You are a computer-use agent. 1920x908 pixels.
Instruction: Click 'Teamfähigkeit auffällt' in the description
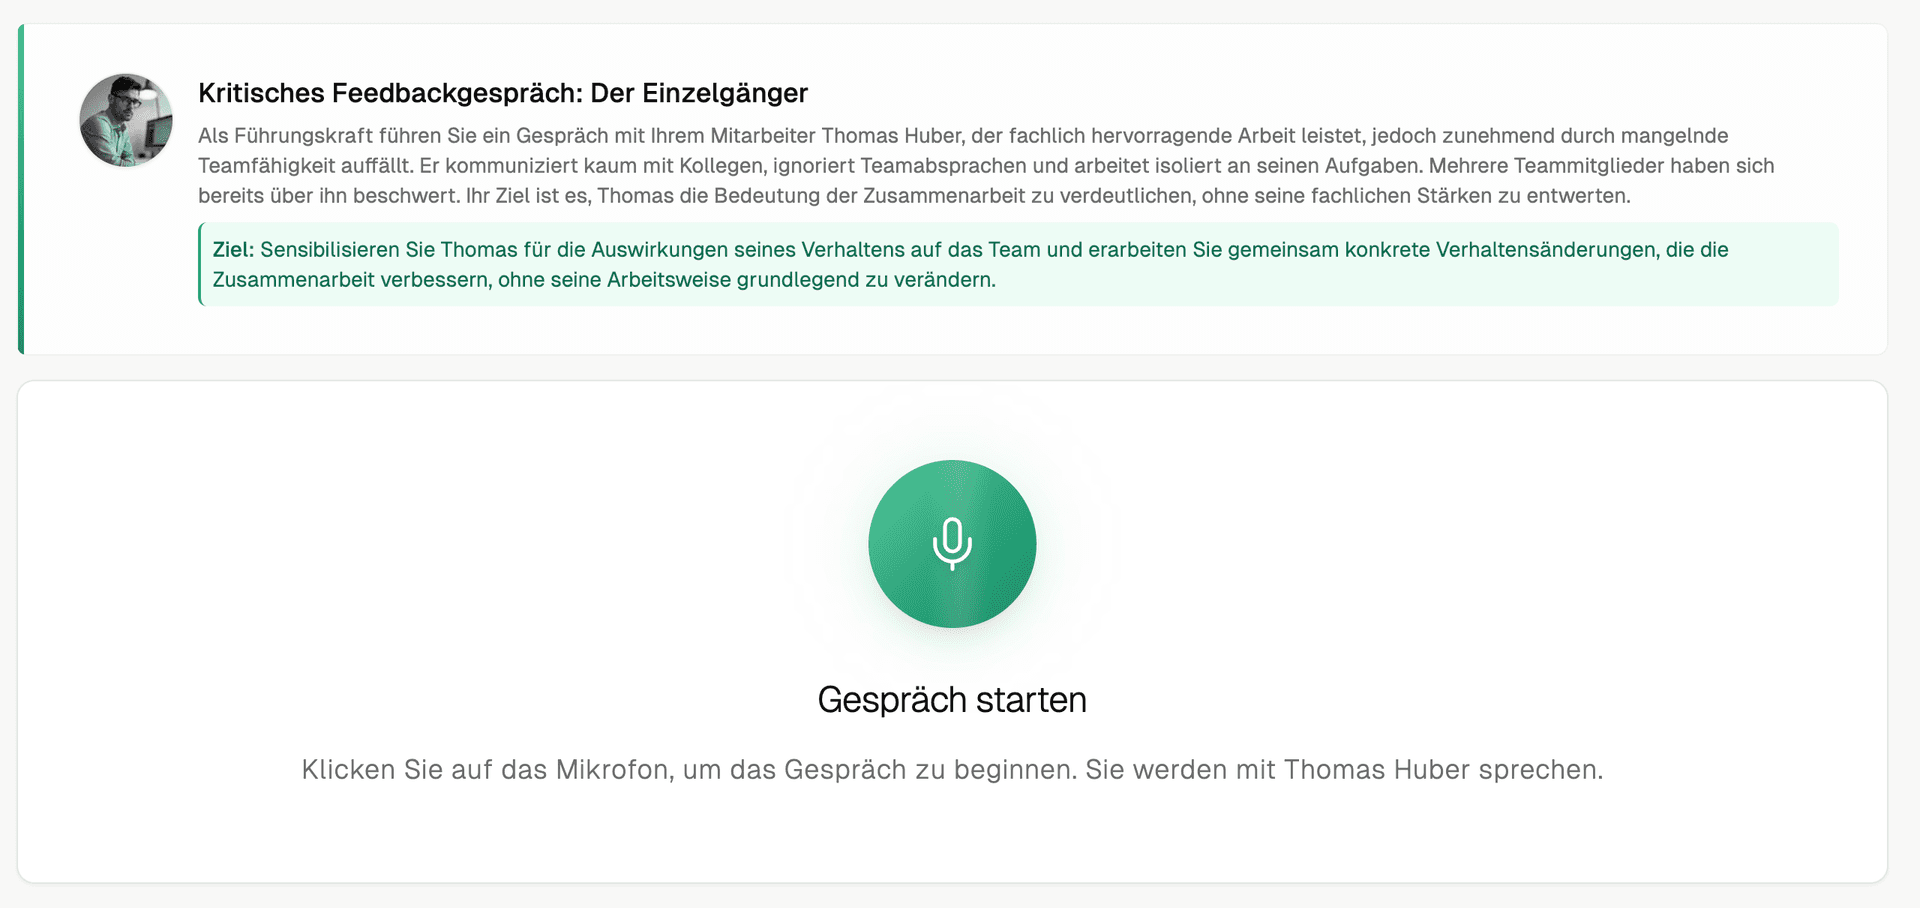pyautogui.click(x=304, y=166)
